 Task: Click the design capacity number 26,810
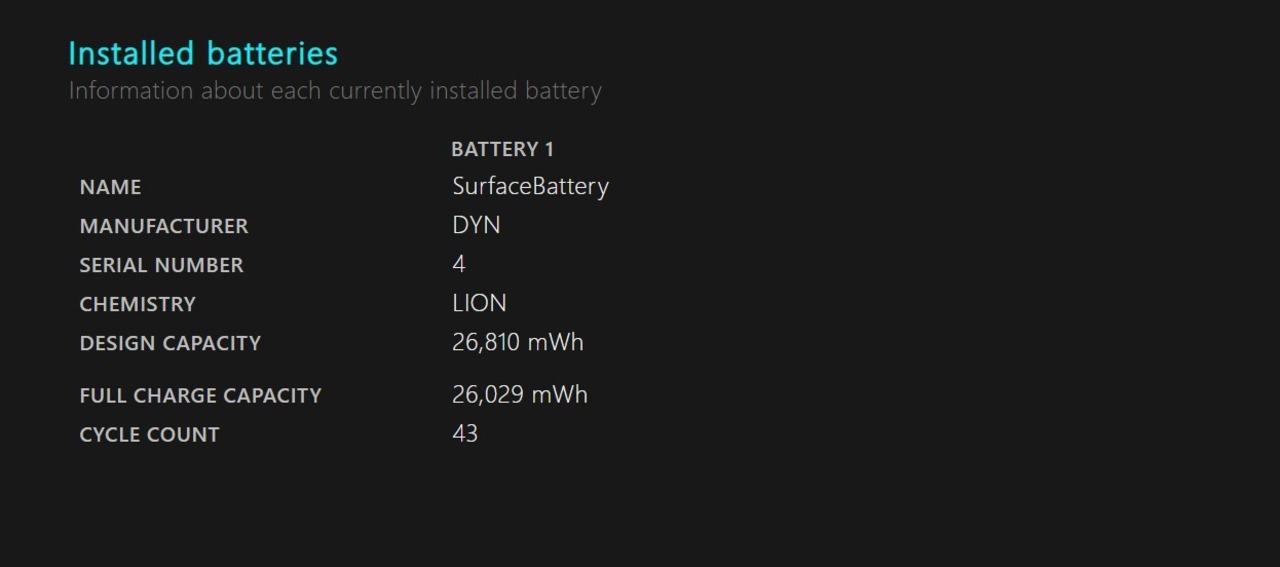(x=485, y=343)
